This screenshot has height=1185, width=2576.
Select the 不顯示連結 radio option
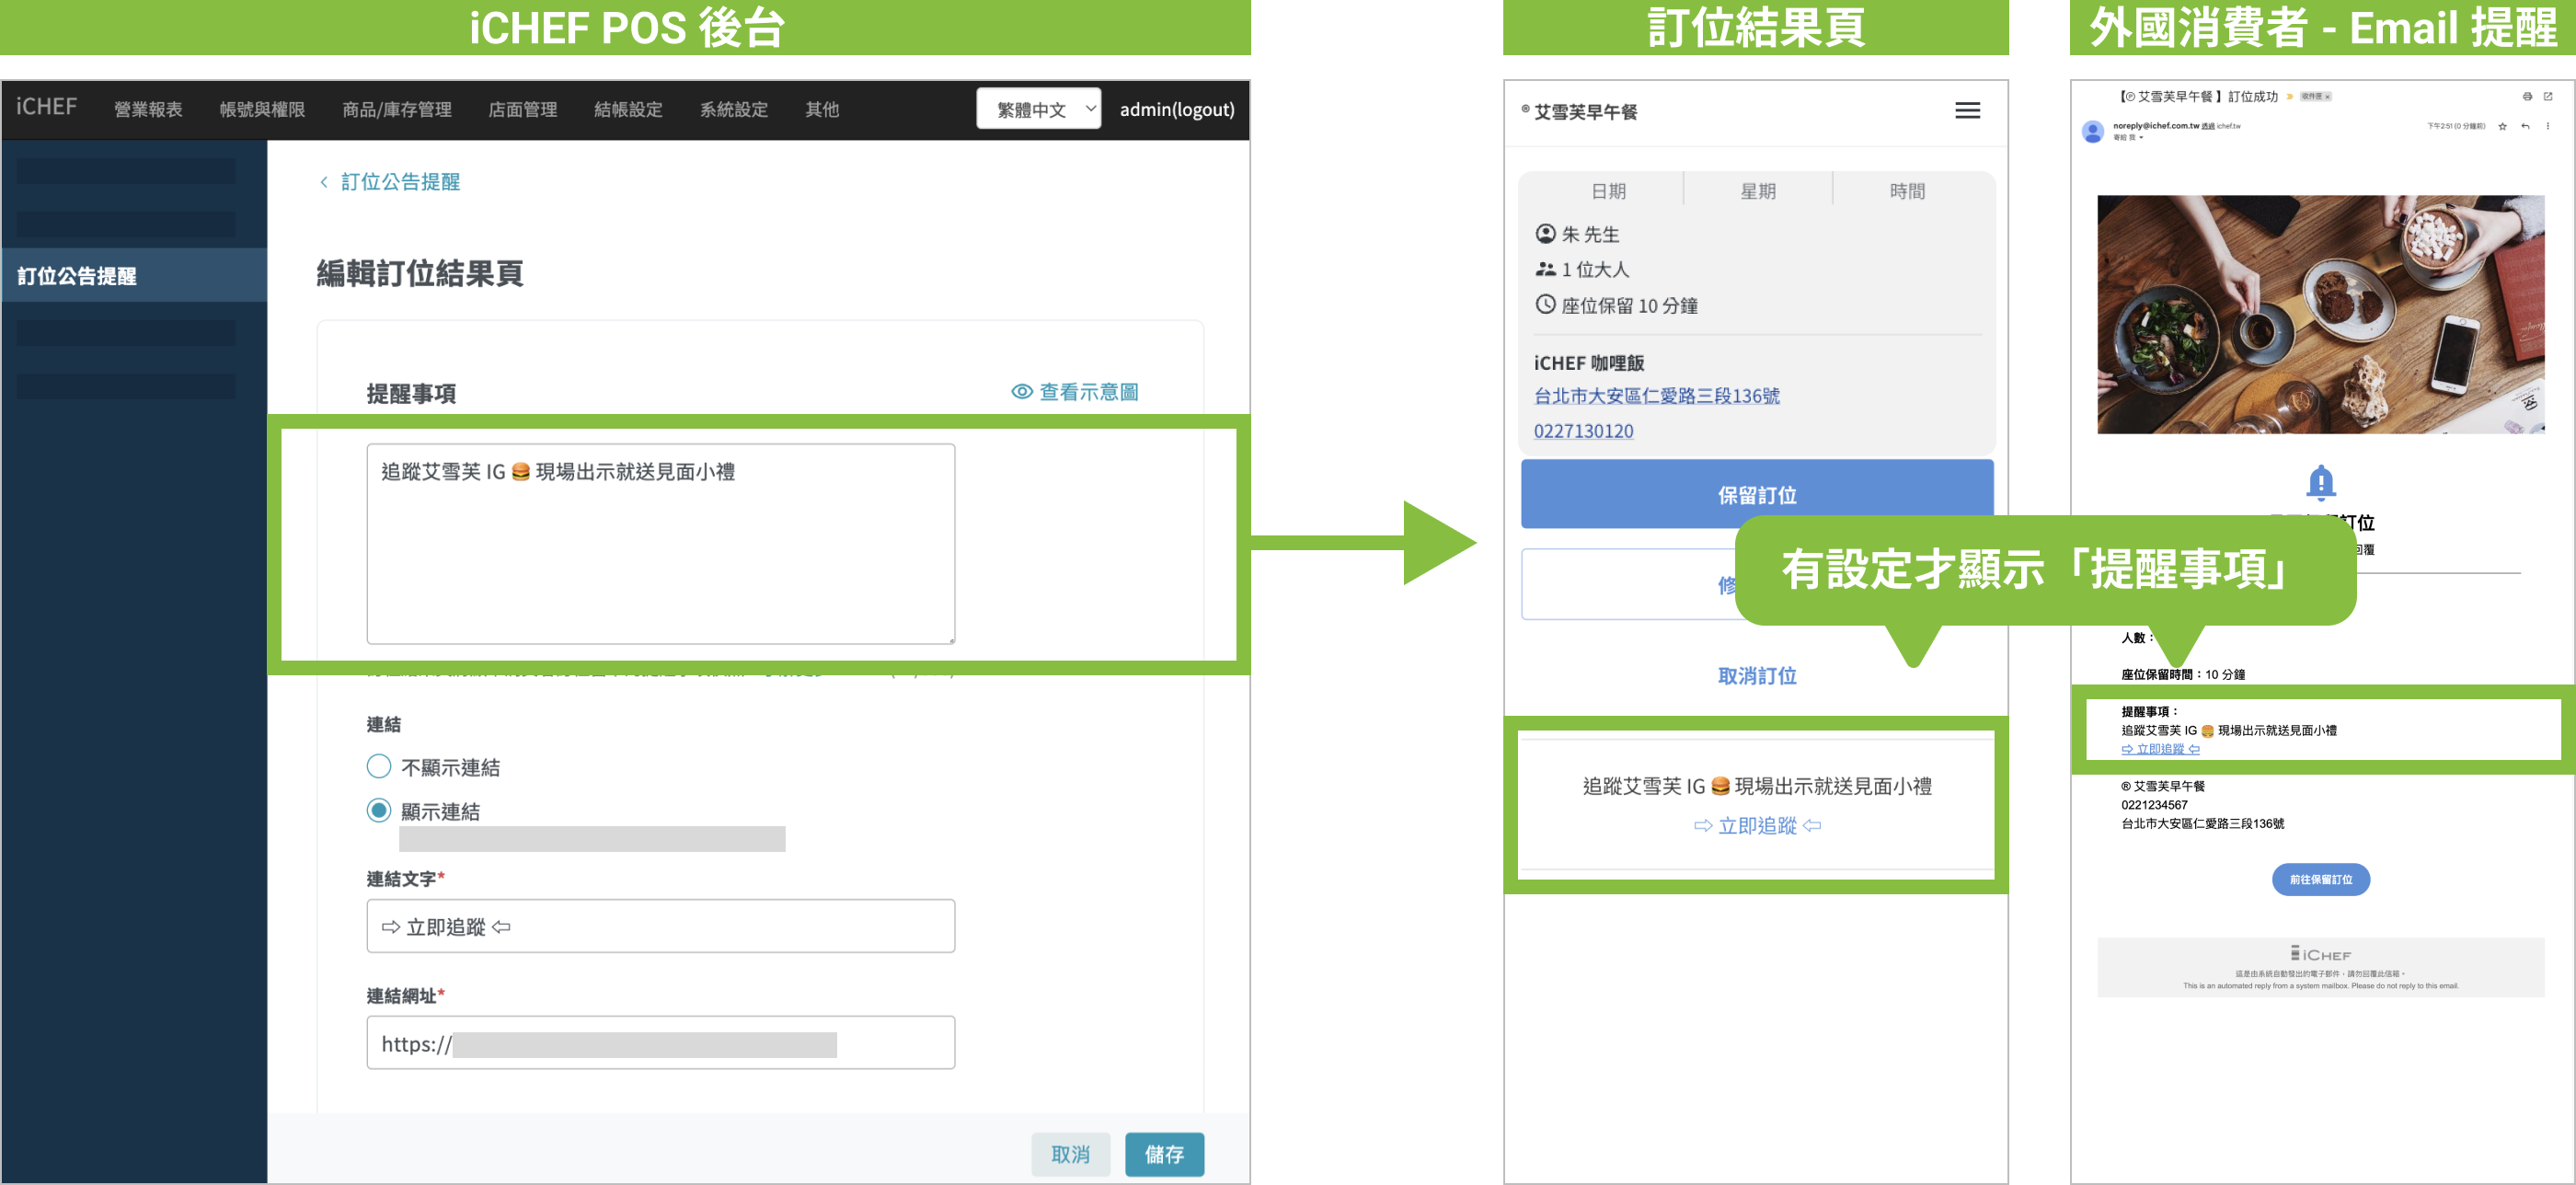378,766
